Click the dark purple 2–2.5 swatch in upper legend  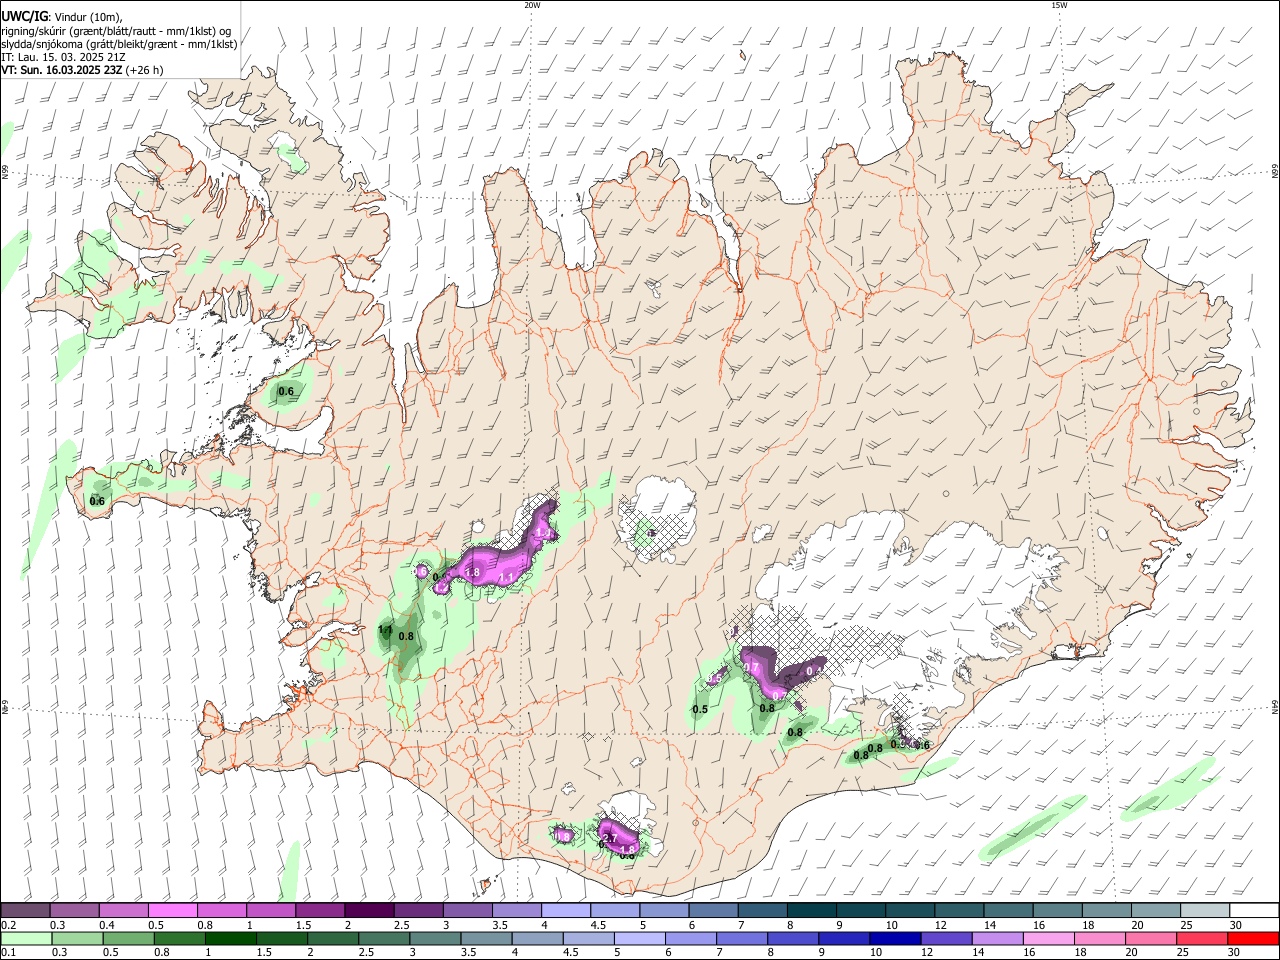coord(369,911)
